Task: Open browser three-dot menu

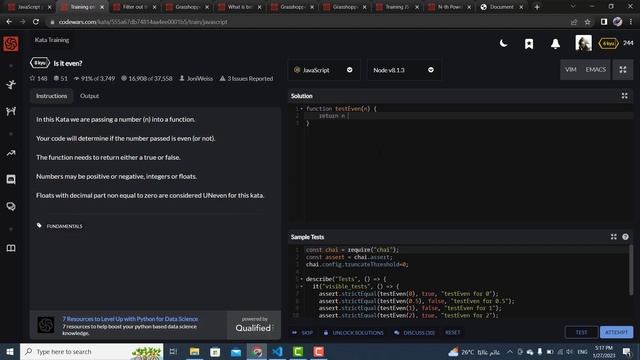Action: pyautogui.click(x=631, y=22)
